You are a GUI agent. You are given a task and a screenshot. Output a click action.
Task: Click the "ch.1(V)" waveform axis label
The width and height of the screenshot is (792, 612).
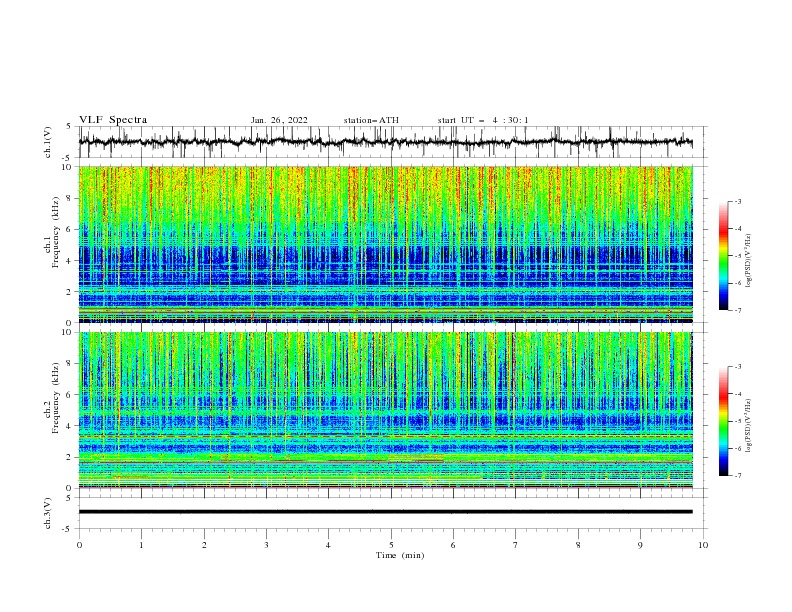coord(48,142)
